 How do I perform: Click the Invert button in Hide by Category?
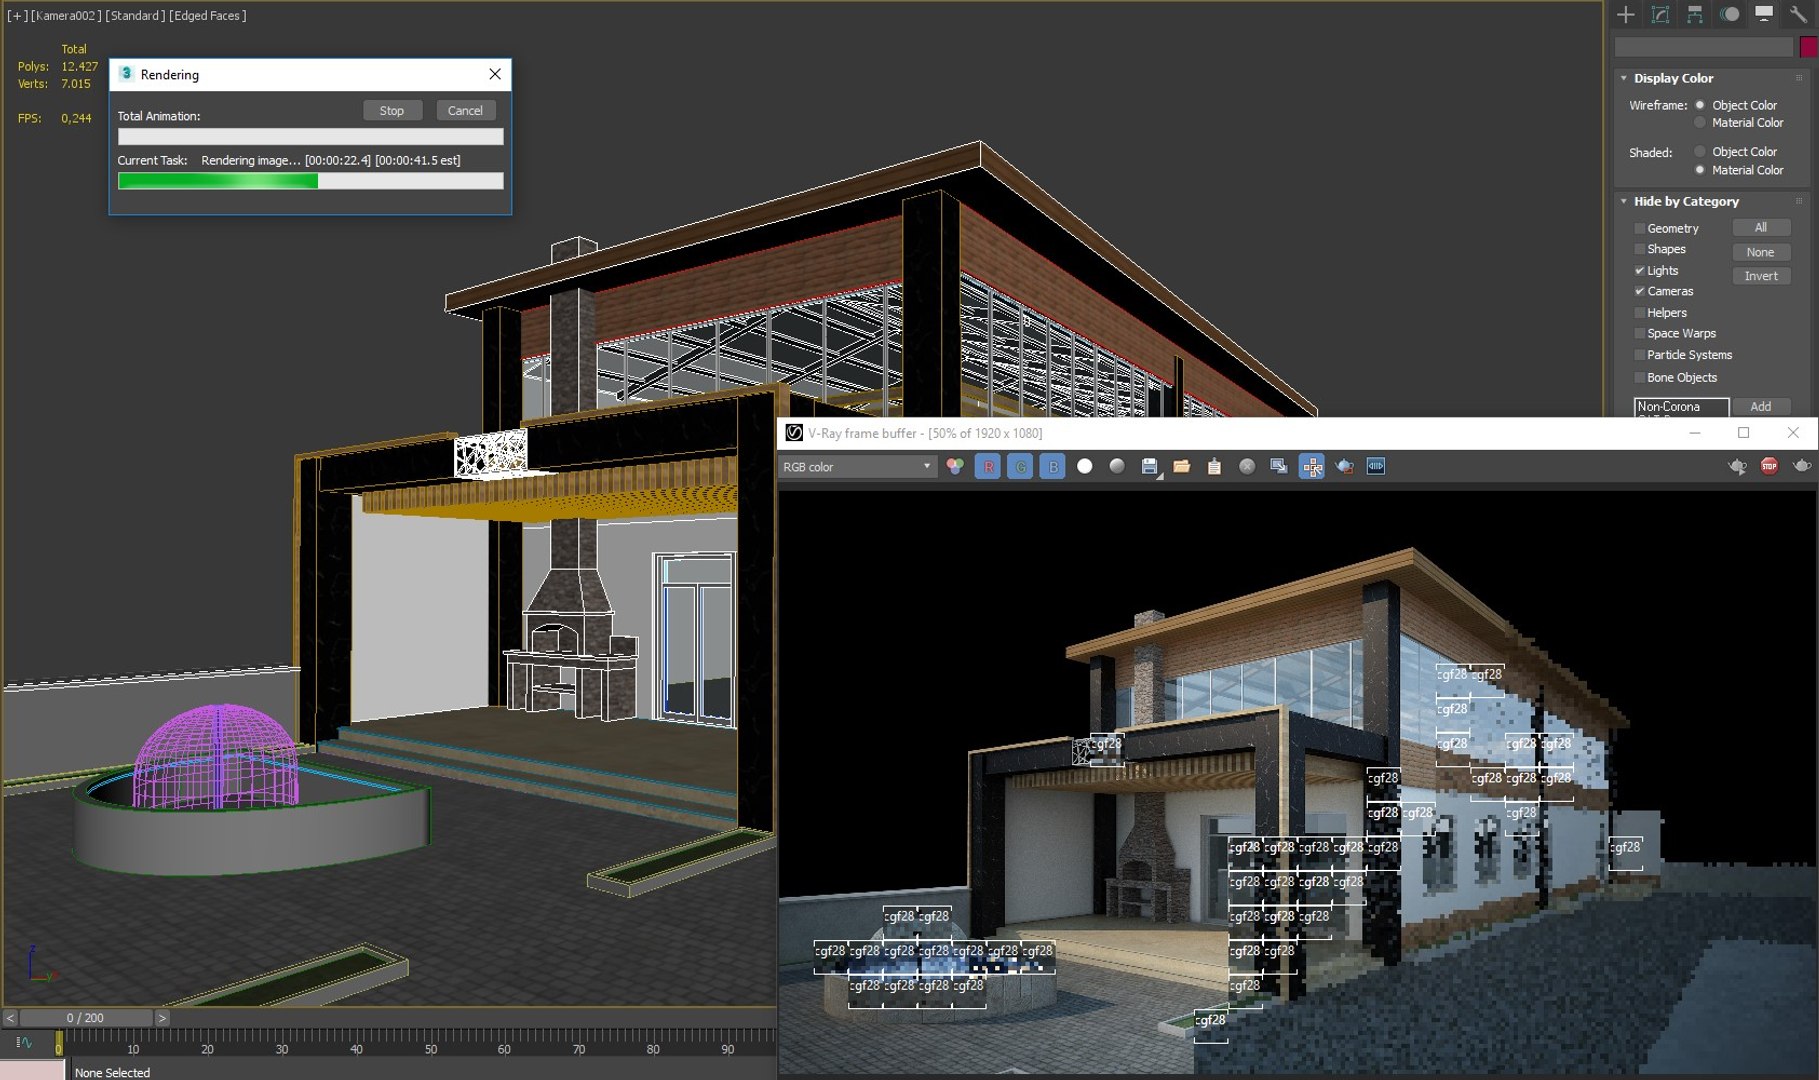[1761, 276]
